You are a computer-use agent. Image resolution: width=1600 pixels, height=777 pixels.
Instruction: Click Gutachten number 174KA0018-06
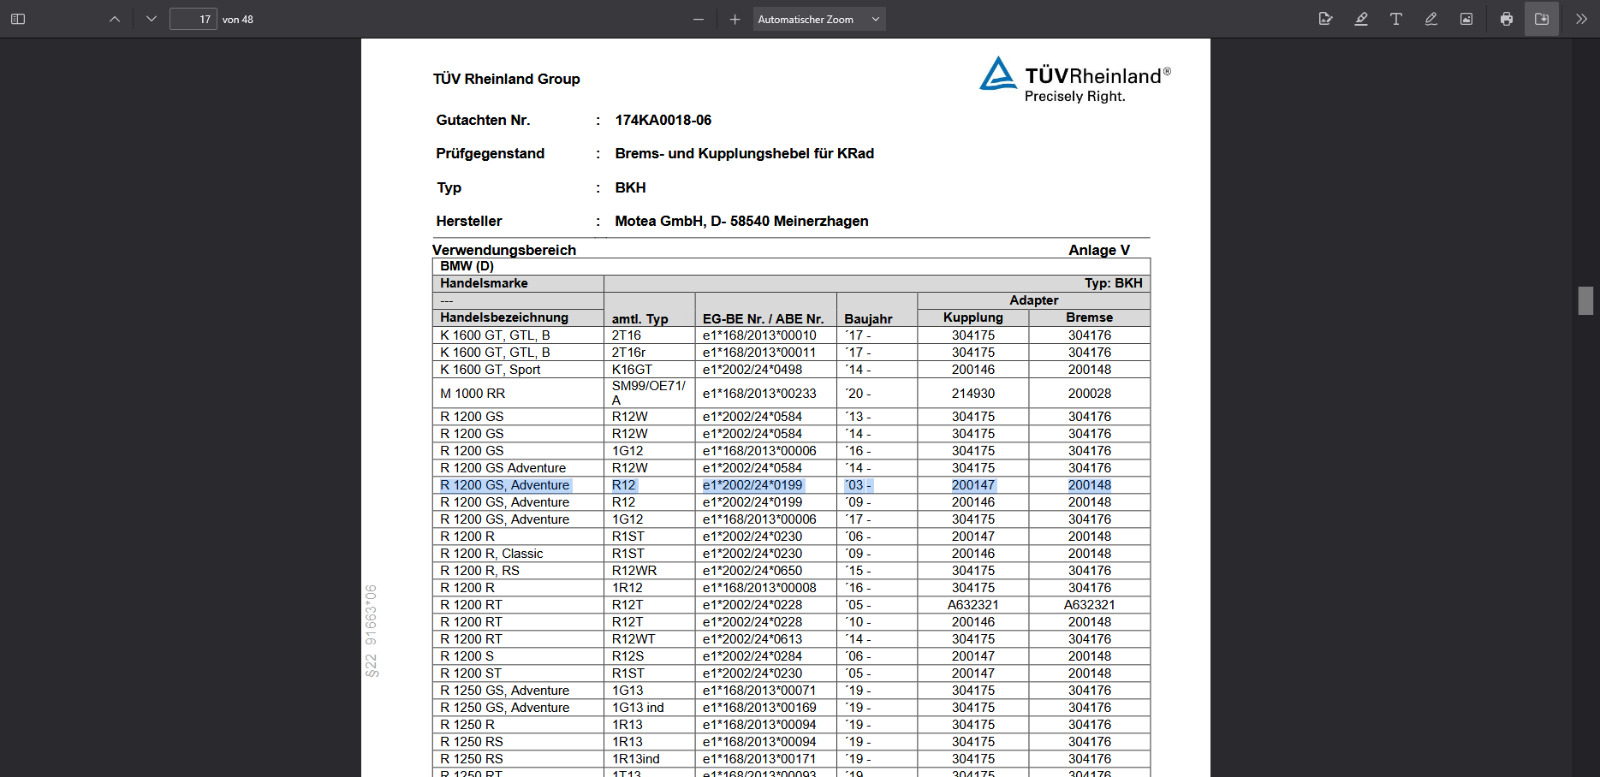(x=663, y=120)
